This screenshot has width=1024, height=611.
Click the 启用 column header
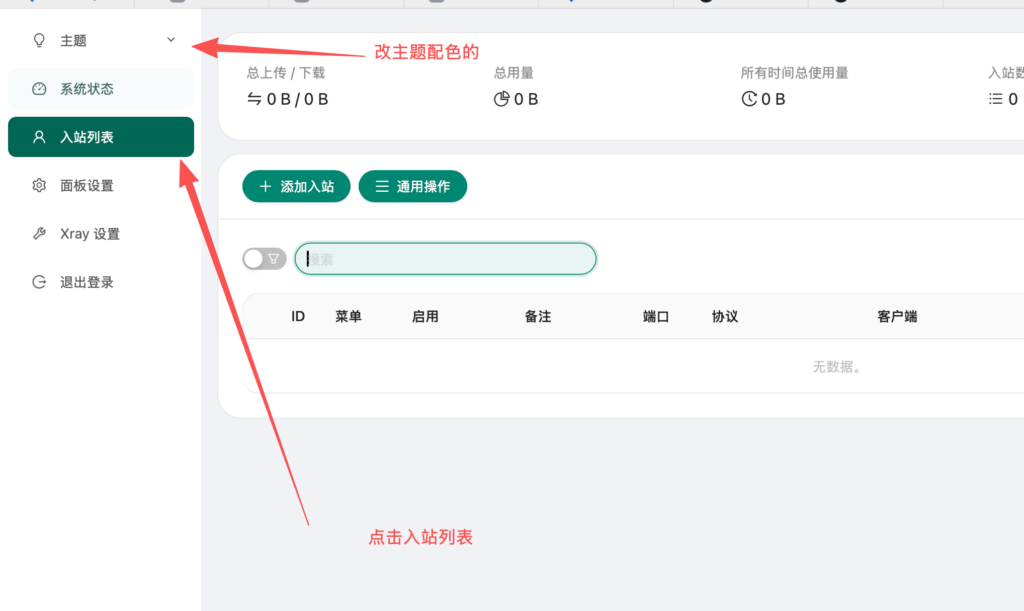pos(425,317)
